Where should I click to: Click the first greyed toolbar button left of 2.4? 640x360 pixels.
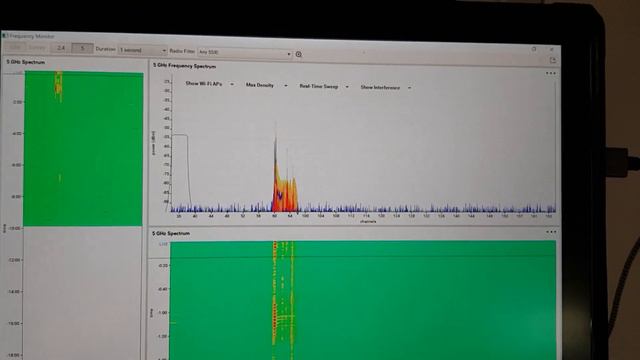click(16, 47)
